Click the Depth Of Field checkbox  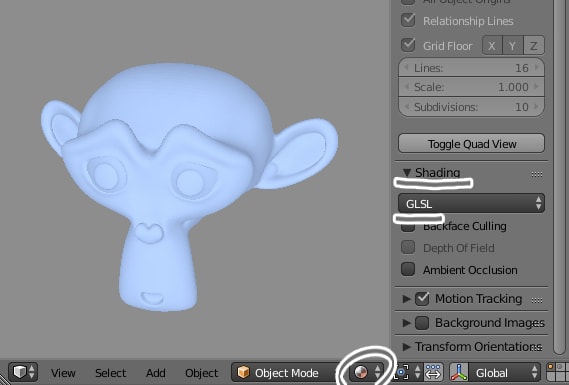(x=408, y=247)
